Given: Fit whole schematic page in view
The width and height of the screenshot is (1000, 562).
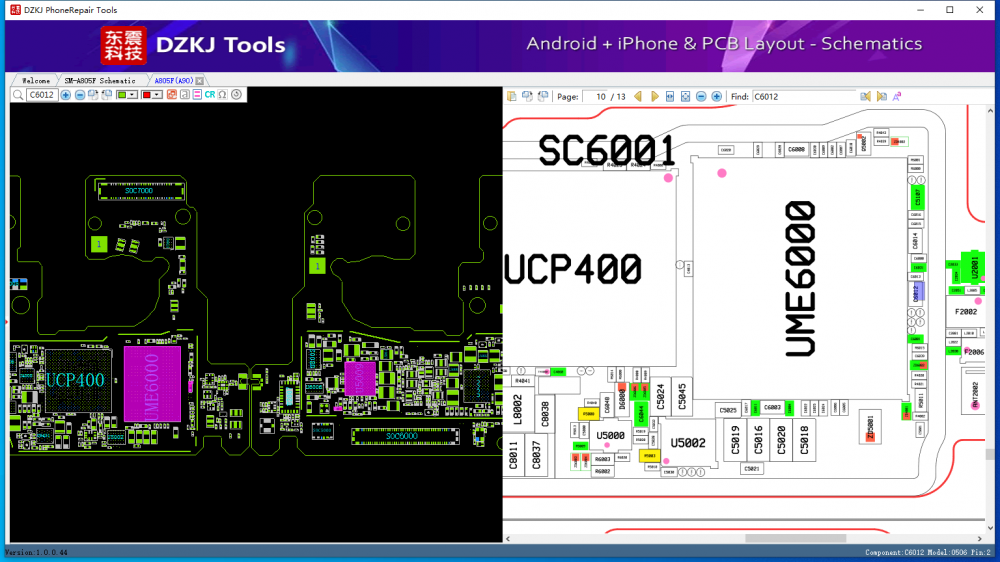Looking at the screenshot, I should pos(686,96).
